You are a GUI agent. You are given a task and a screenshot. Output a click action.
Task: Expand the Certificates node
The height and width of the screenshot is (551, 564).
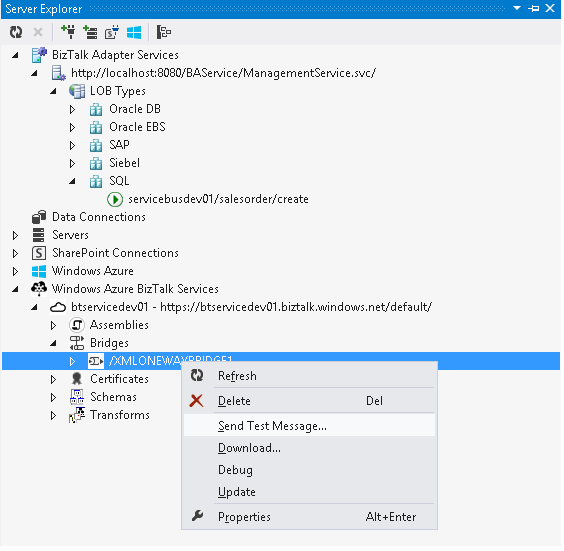tap(53, 379)
